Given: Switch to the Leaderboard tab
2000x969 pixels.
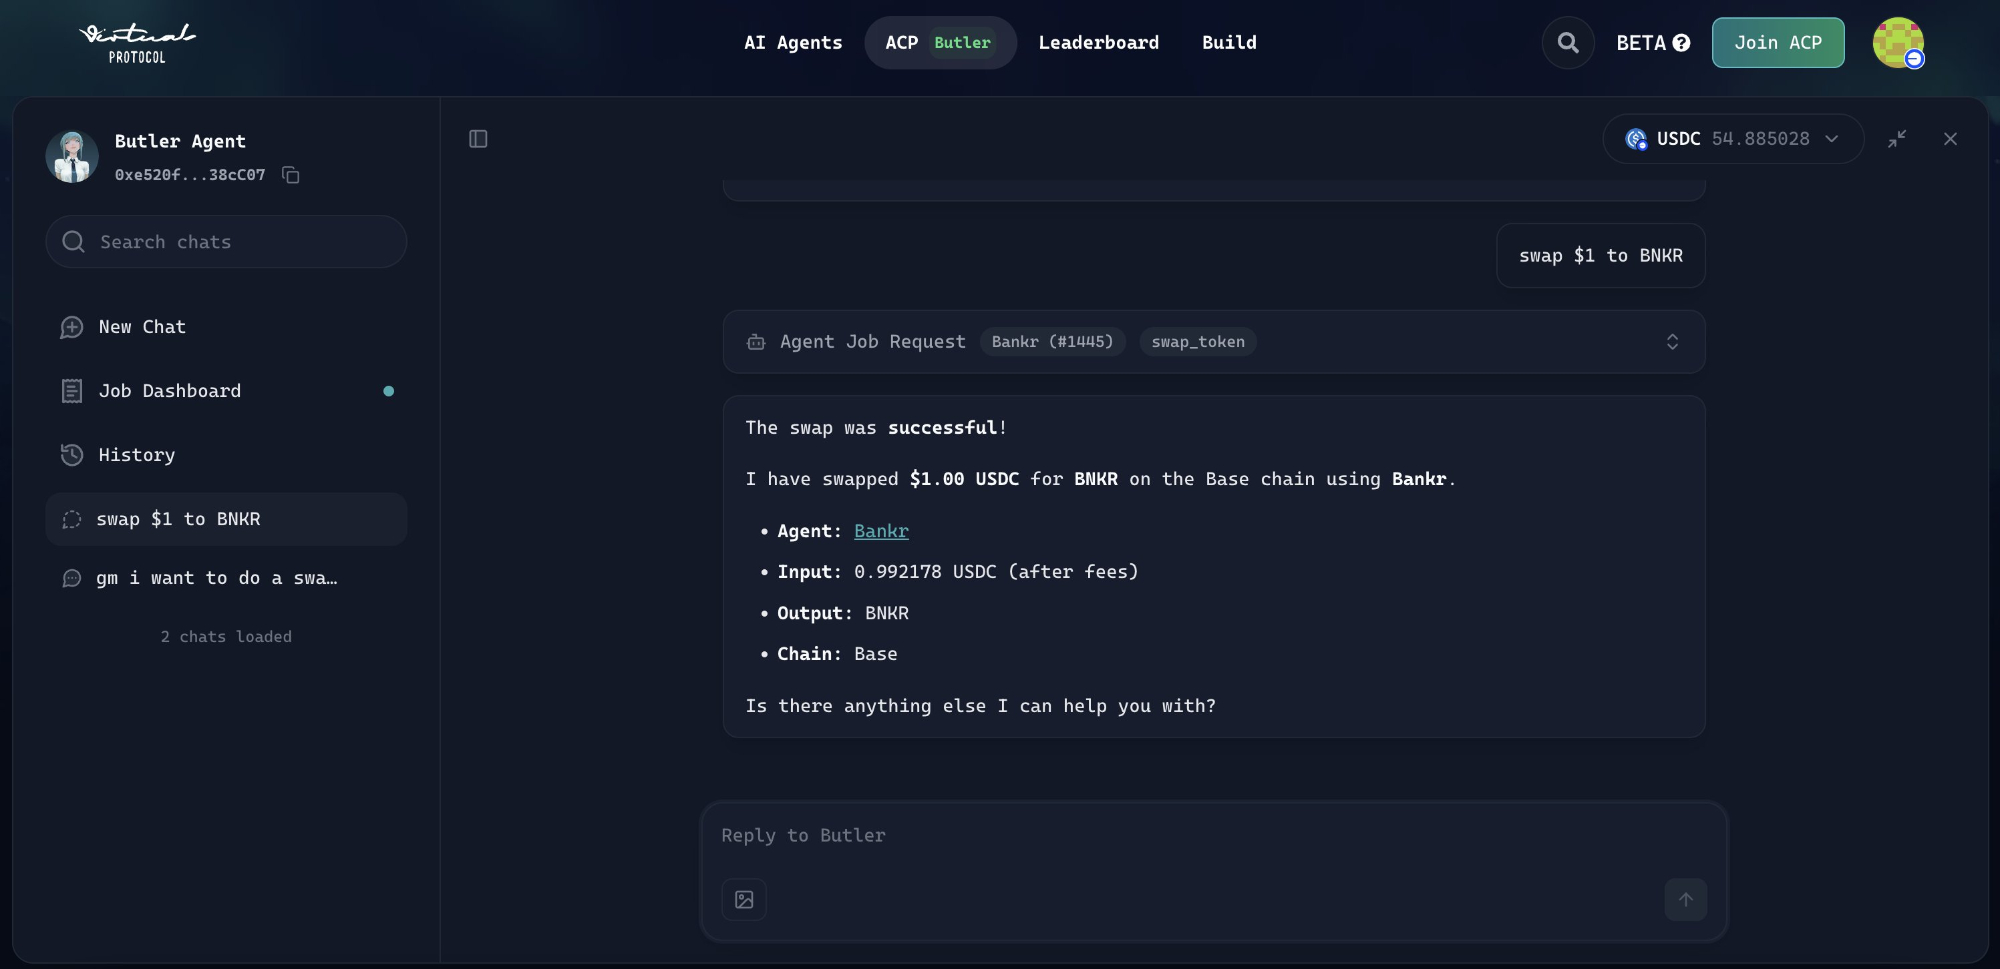Looking at the screenshot, I should click(x=1098, y=42).
